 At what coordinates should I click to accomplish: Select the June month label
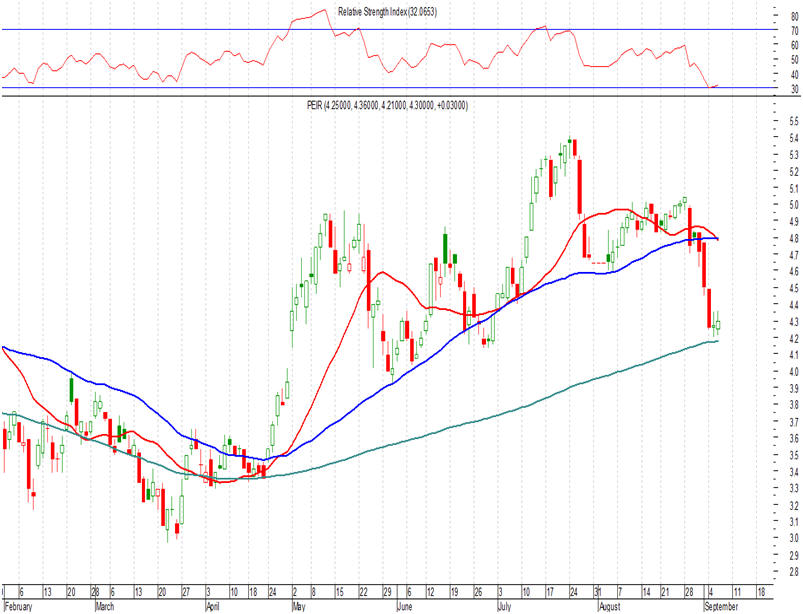tap(405, 607)
